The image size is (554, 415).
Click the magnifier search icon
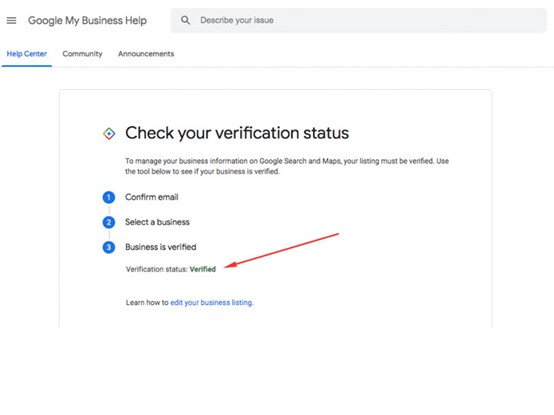(x=185, y=20)
